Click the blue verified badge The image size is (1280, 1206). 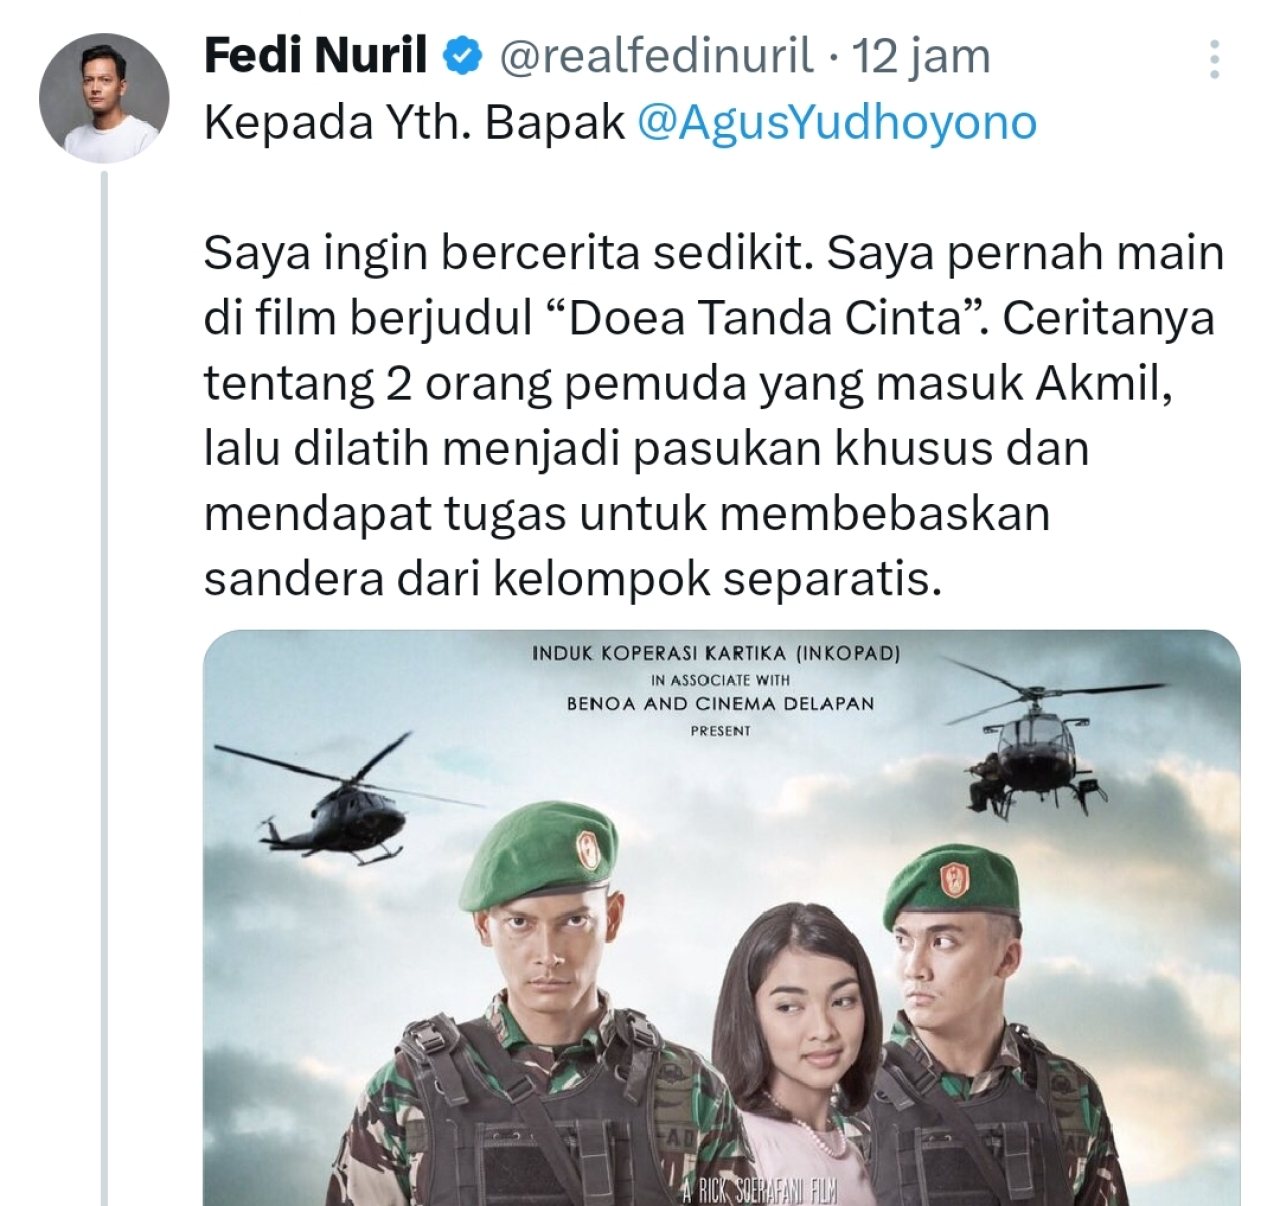[461, 56]
